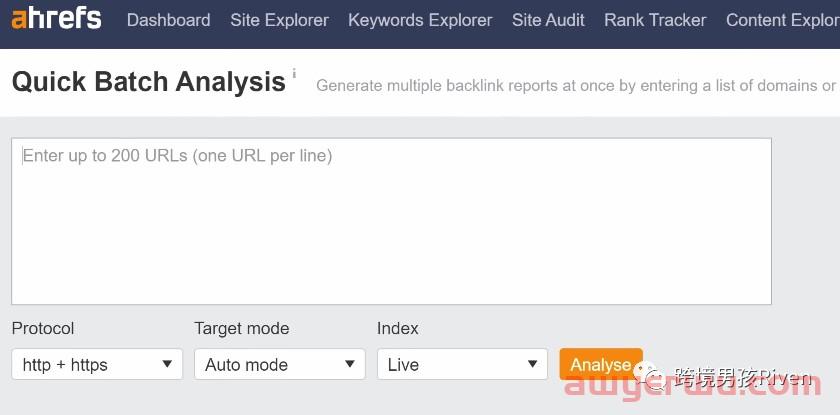Click the info icon beside Quick Batch Analysis
Screen dimensions: 840x415
coord(294,73)
